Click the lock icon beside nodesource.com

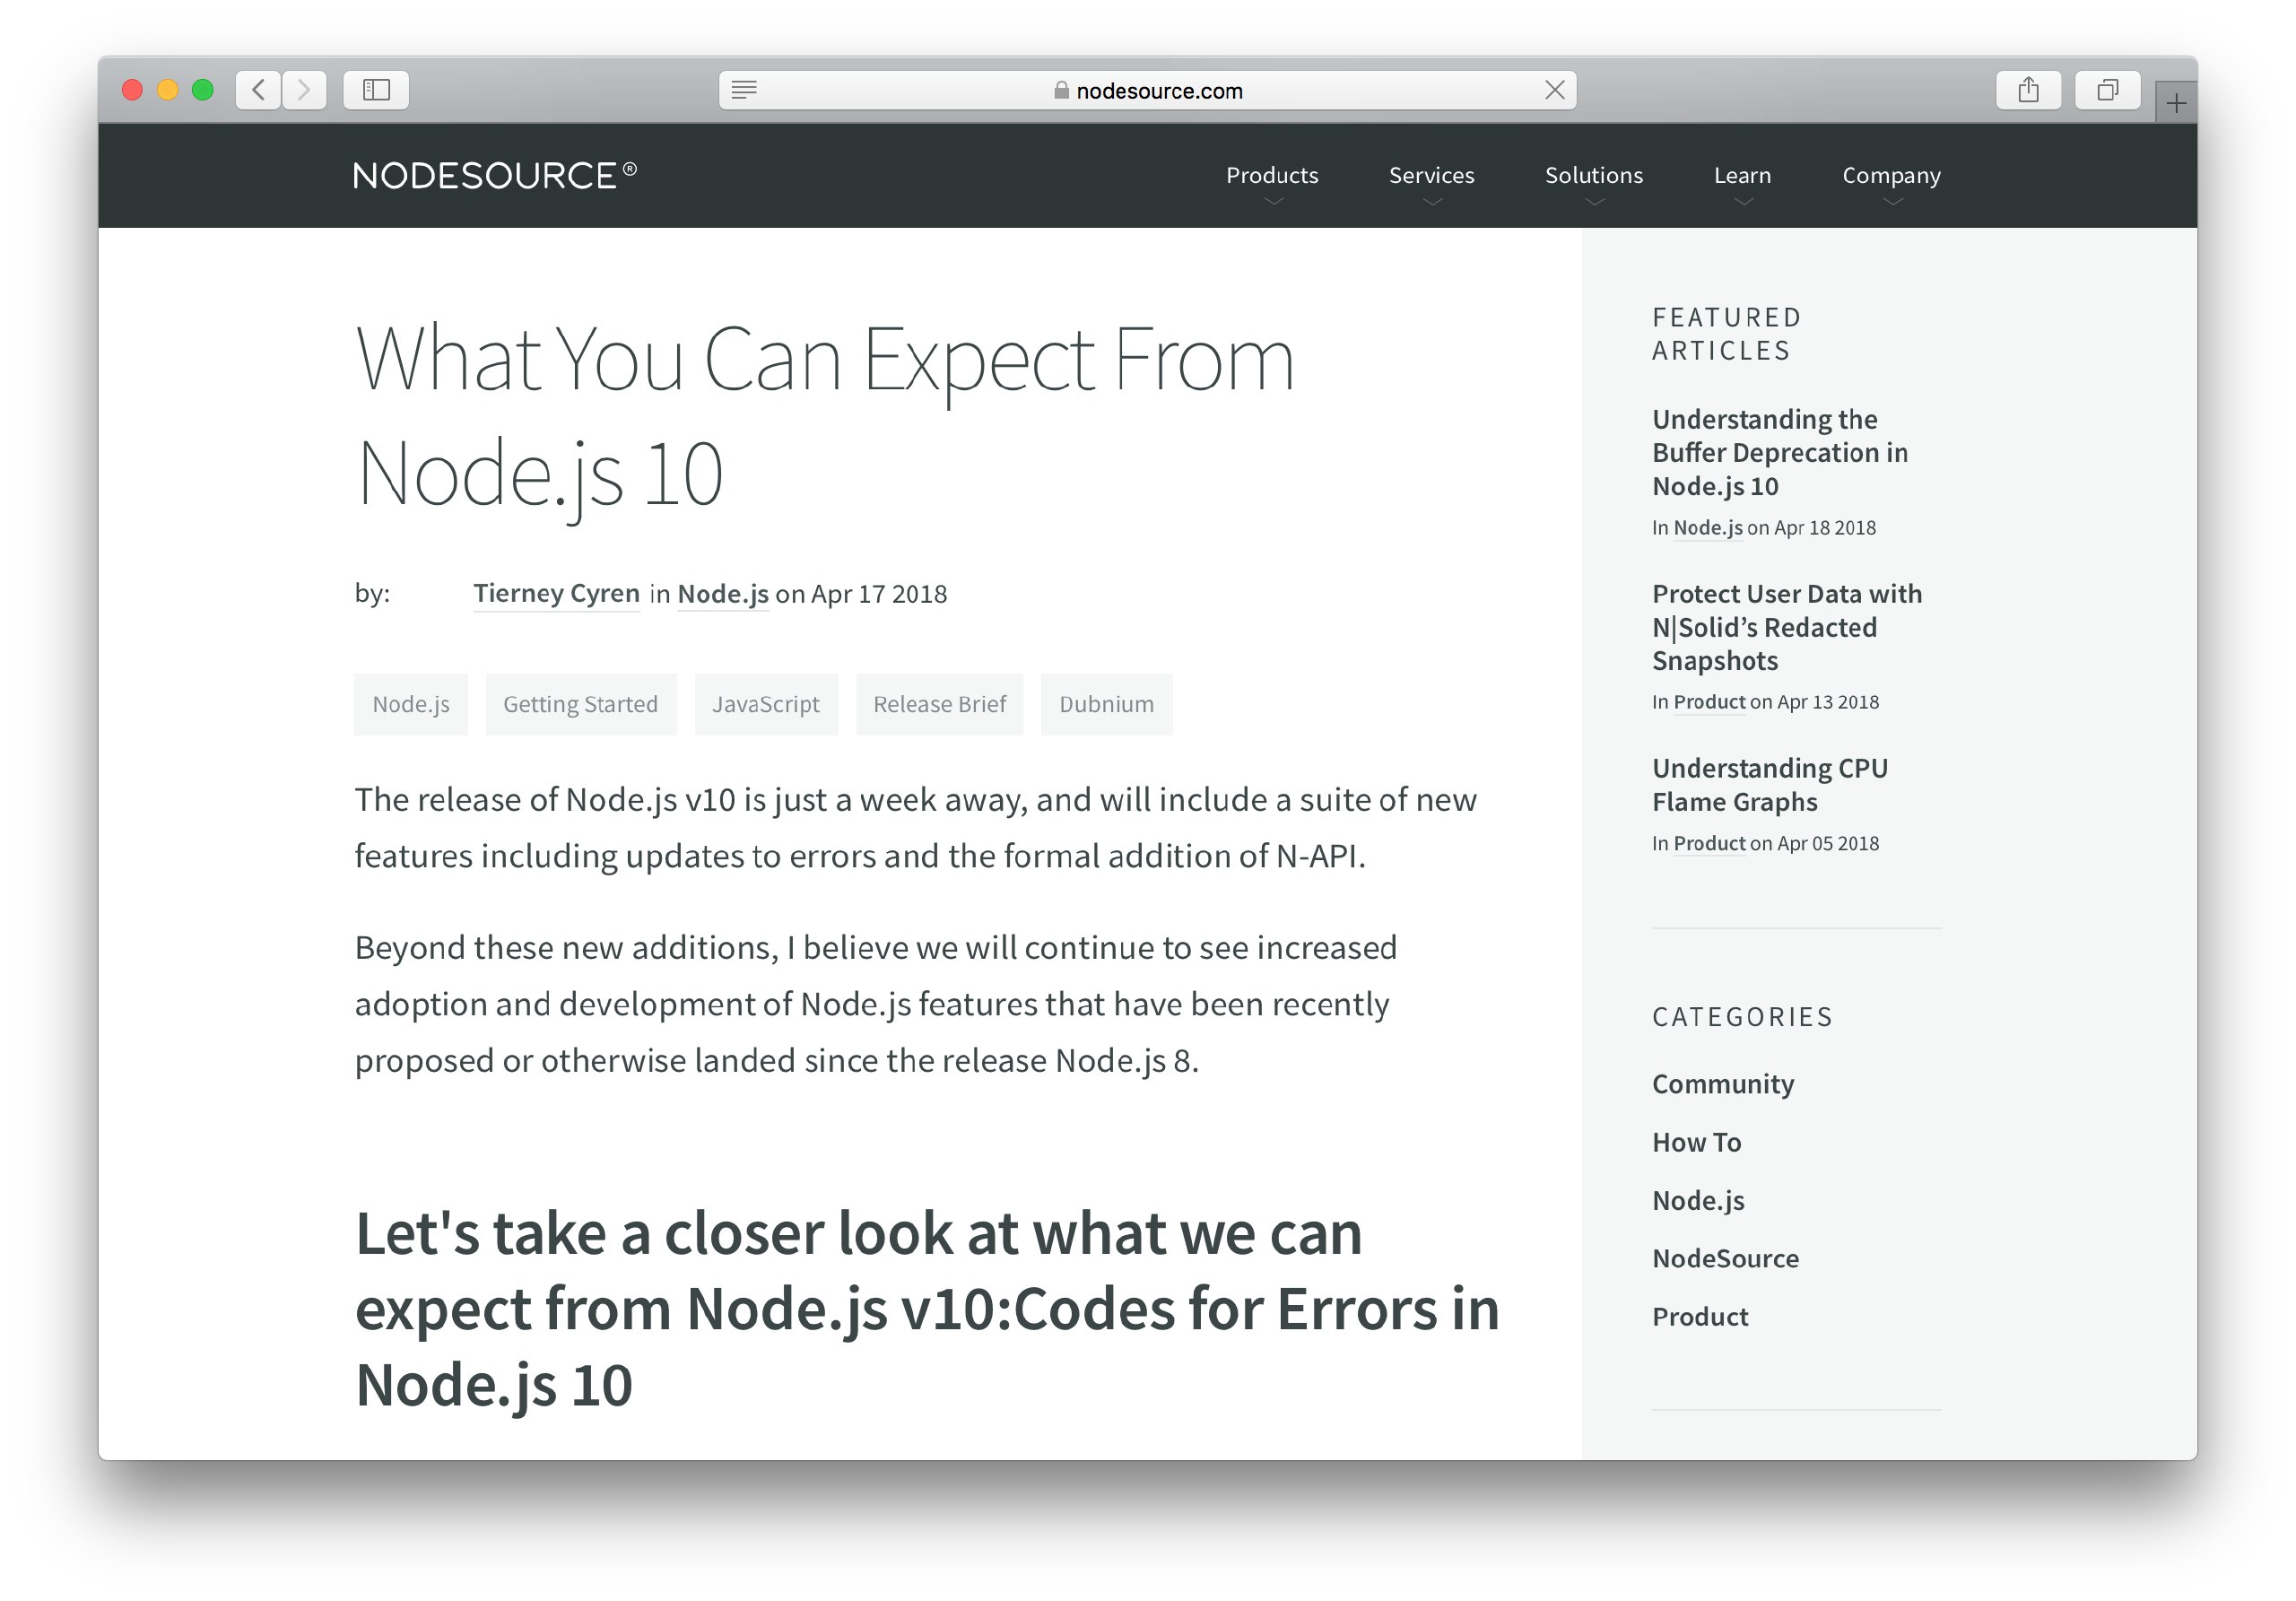point(1061,90)
